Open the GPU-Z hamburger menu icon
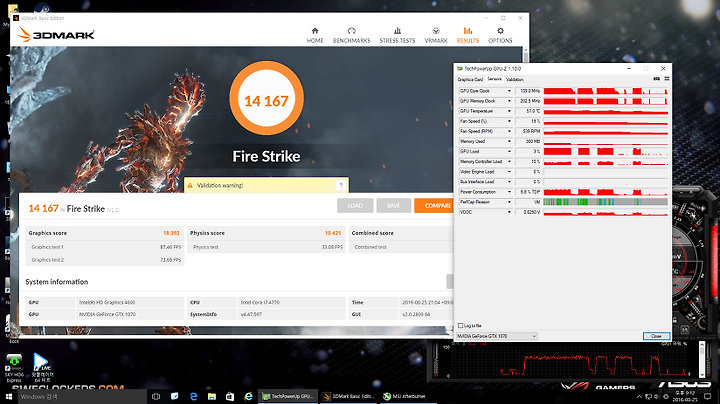The width and height of the screenshot is (720, 404). pos(667,79)
